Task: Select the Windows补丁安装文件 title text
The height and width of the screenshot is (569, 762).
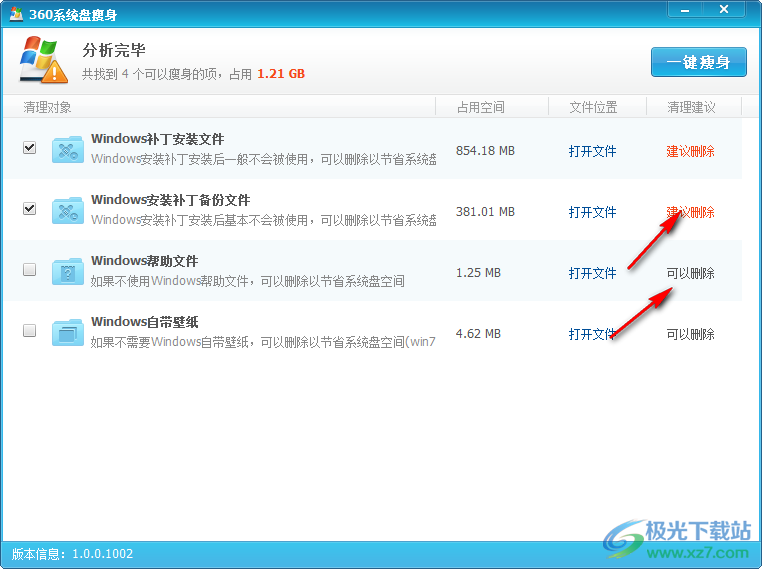Action: [x=157, y=139]
